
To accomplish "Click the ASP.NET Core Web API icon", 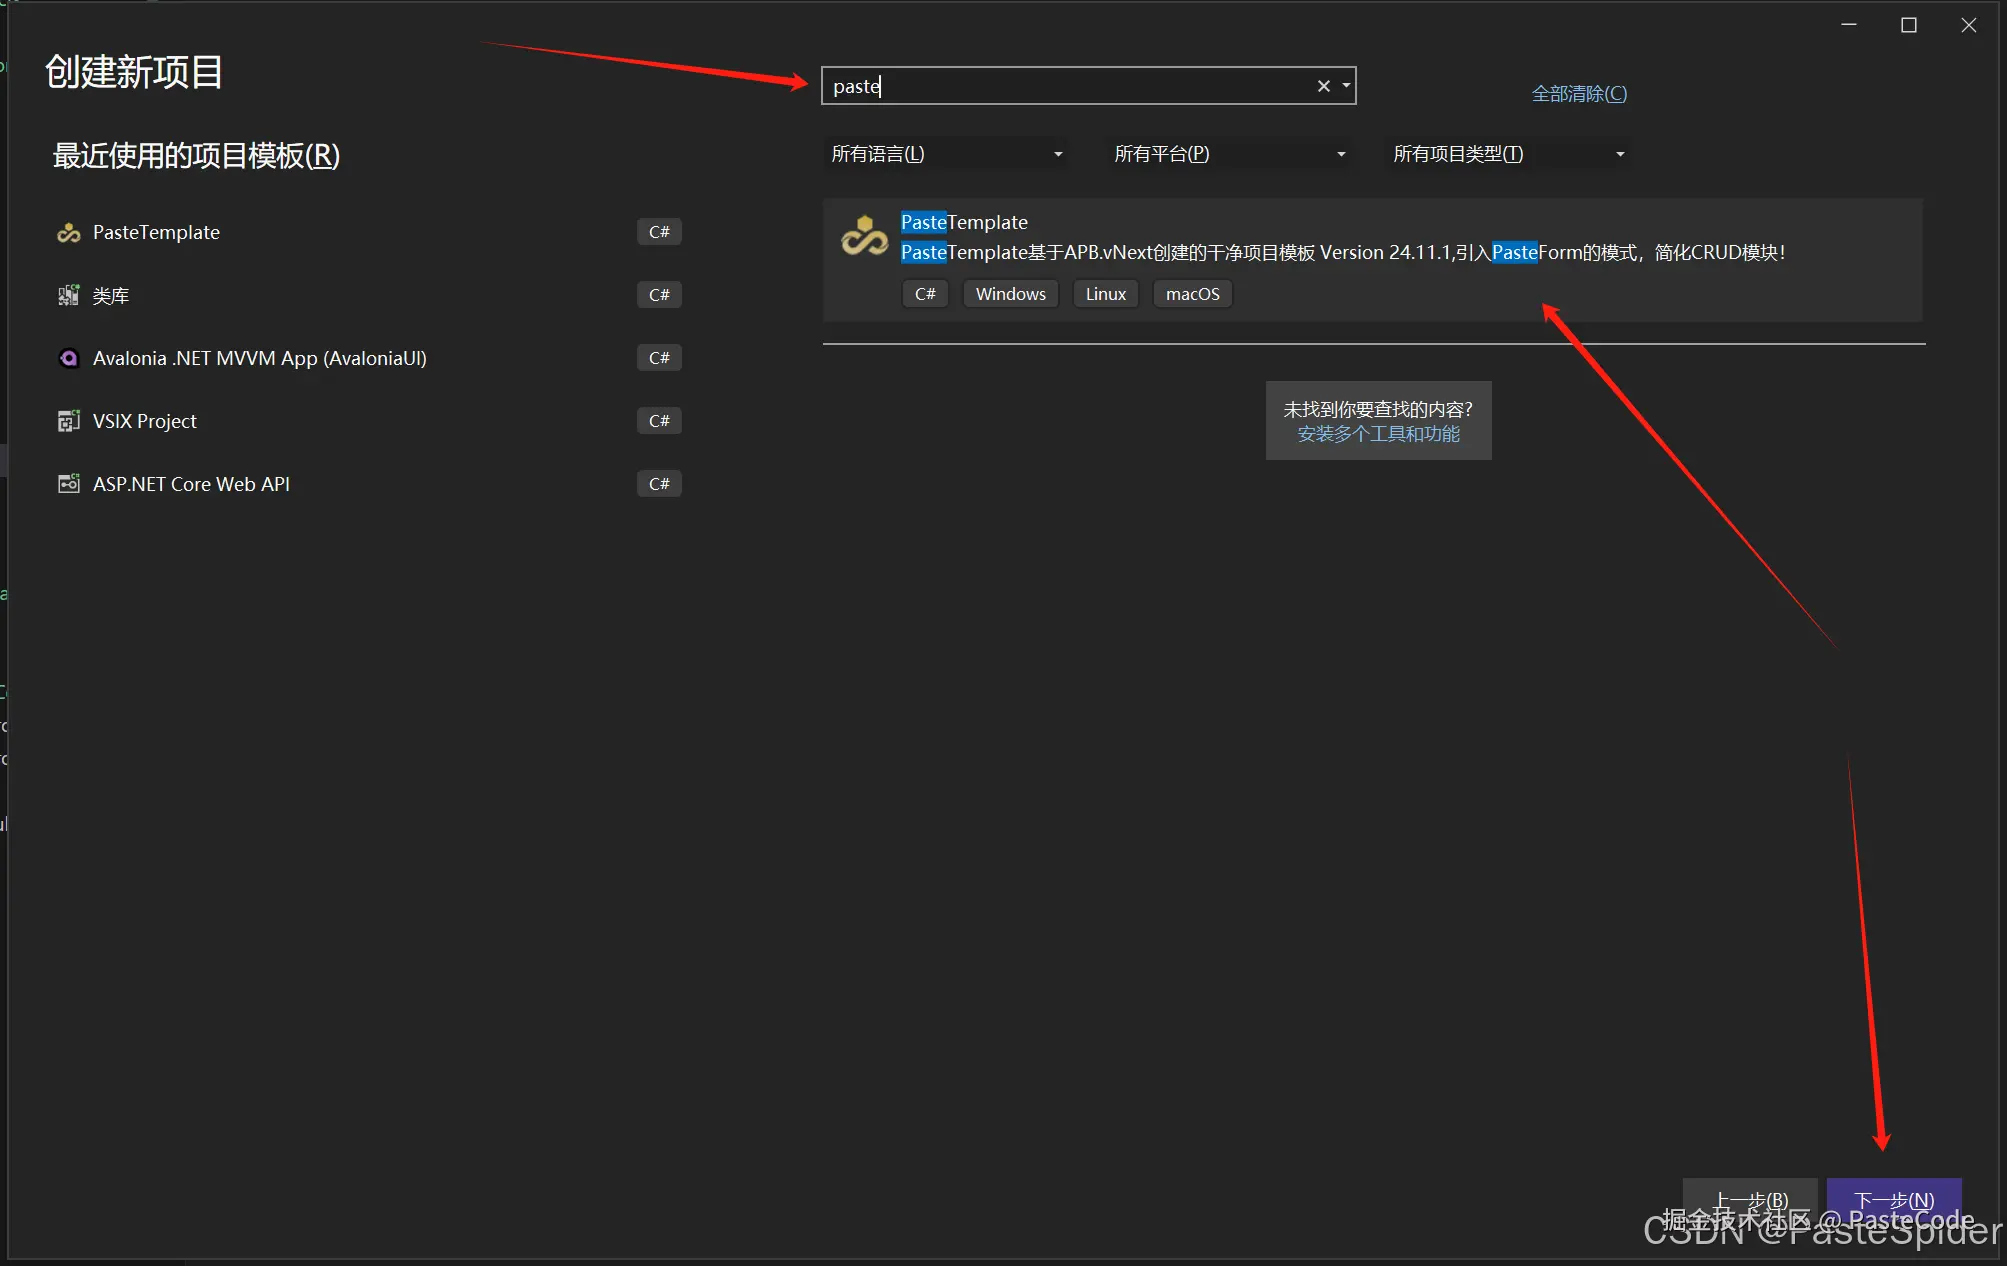I will point(68,485).
